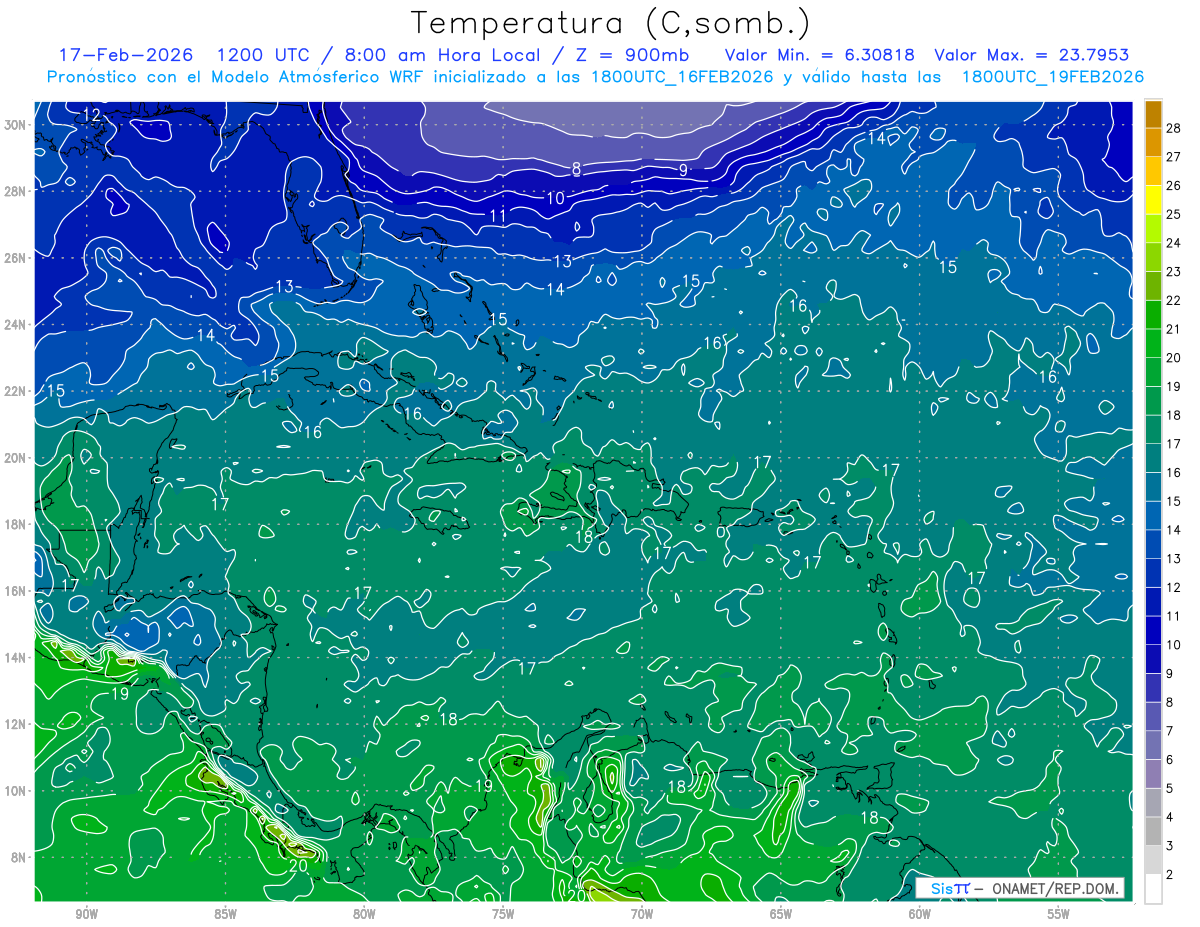Click the 'SisTT - ONAMET/REP.DOM.' credit box

tap(1021, 888)
